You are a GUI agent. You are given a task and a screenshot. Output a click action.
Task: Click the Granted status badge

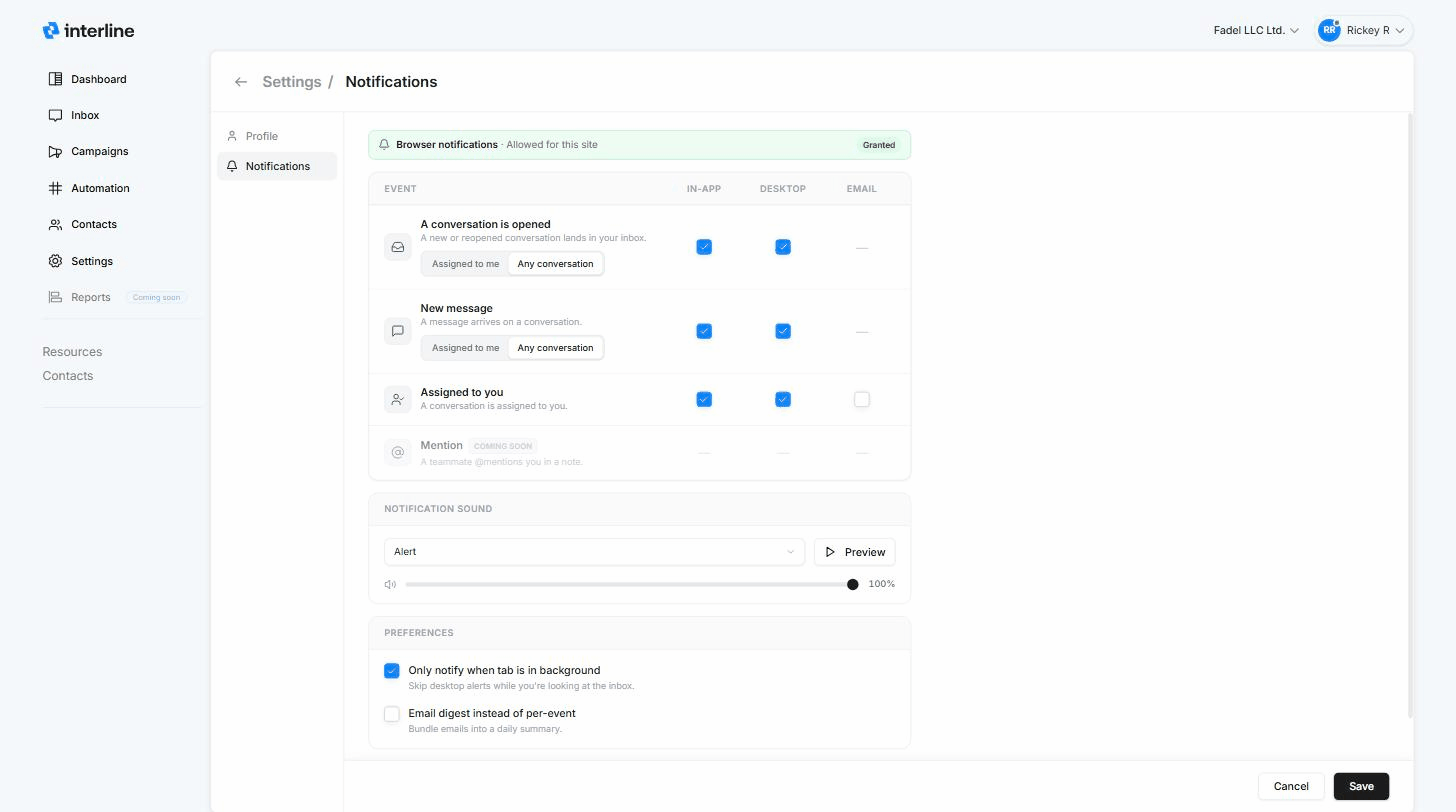coord(879,145)
